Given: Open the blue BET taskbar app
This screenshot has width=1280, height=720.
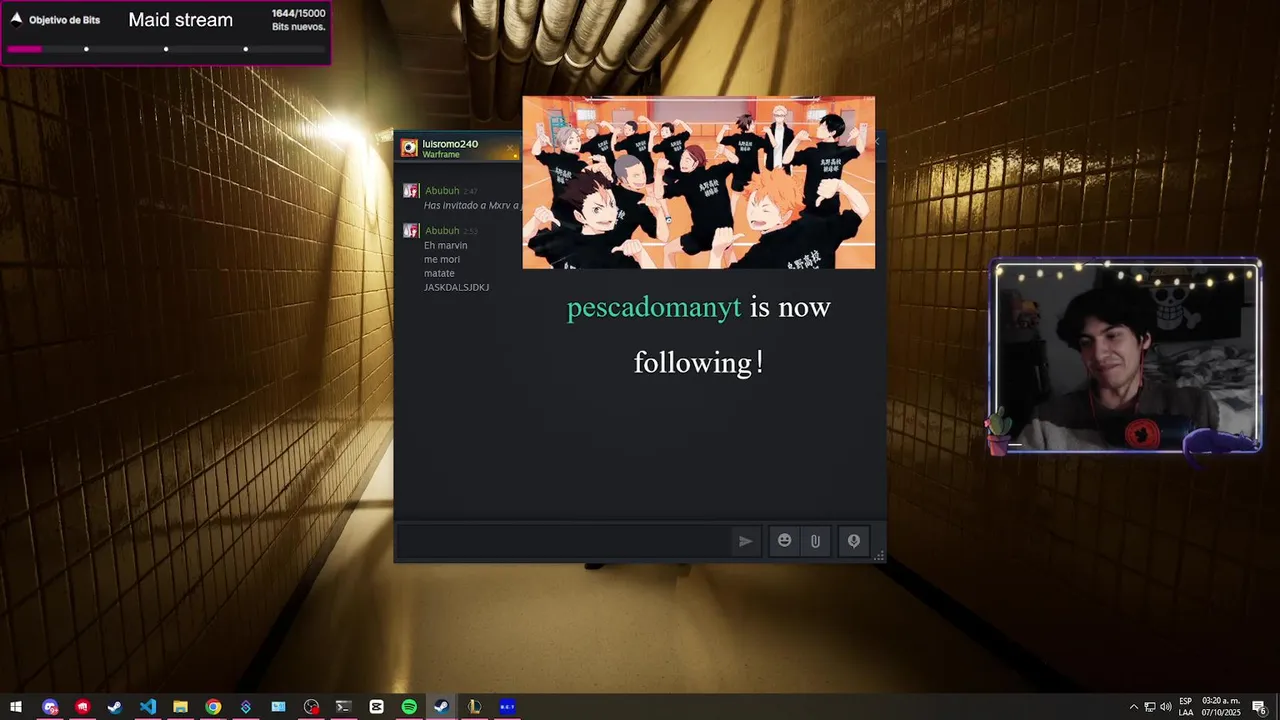Looking at the screenshot, I should (507, 707).
